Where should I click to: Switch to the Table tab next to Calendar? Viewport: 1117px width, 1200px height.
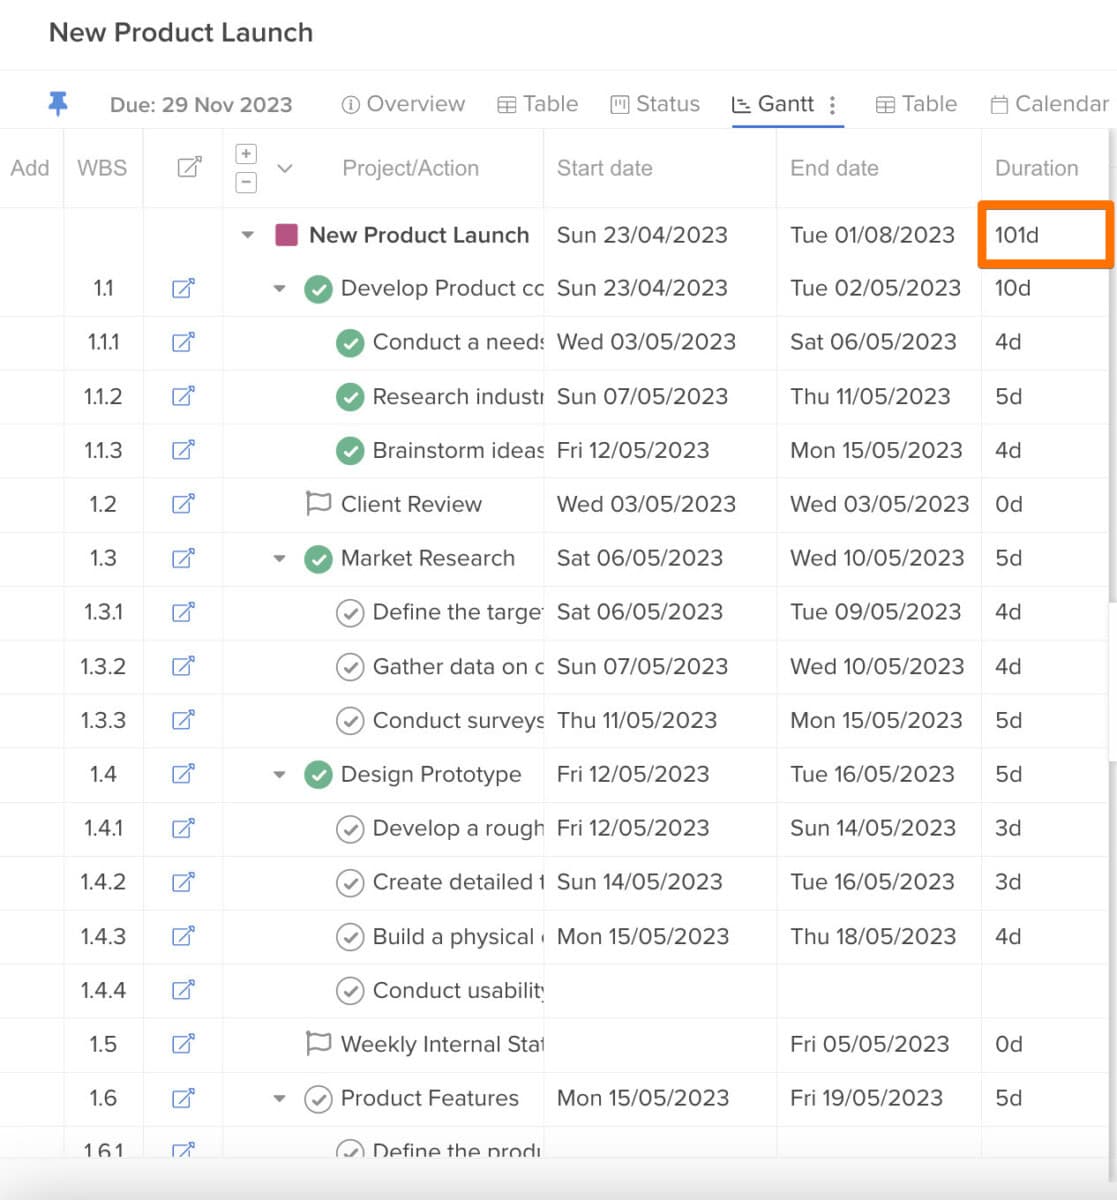click(916, 104)
